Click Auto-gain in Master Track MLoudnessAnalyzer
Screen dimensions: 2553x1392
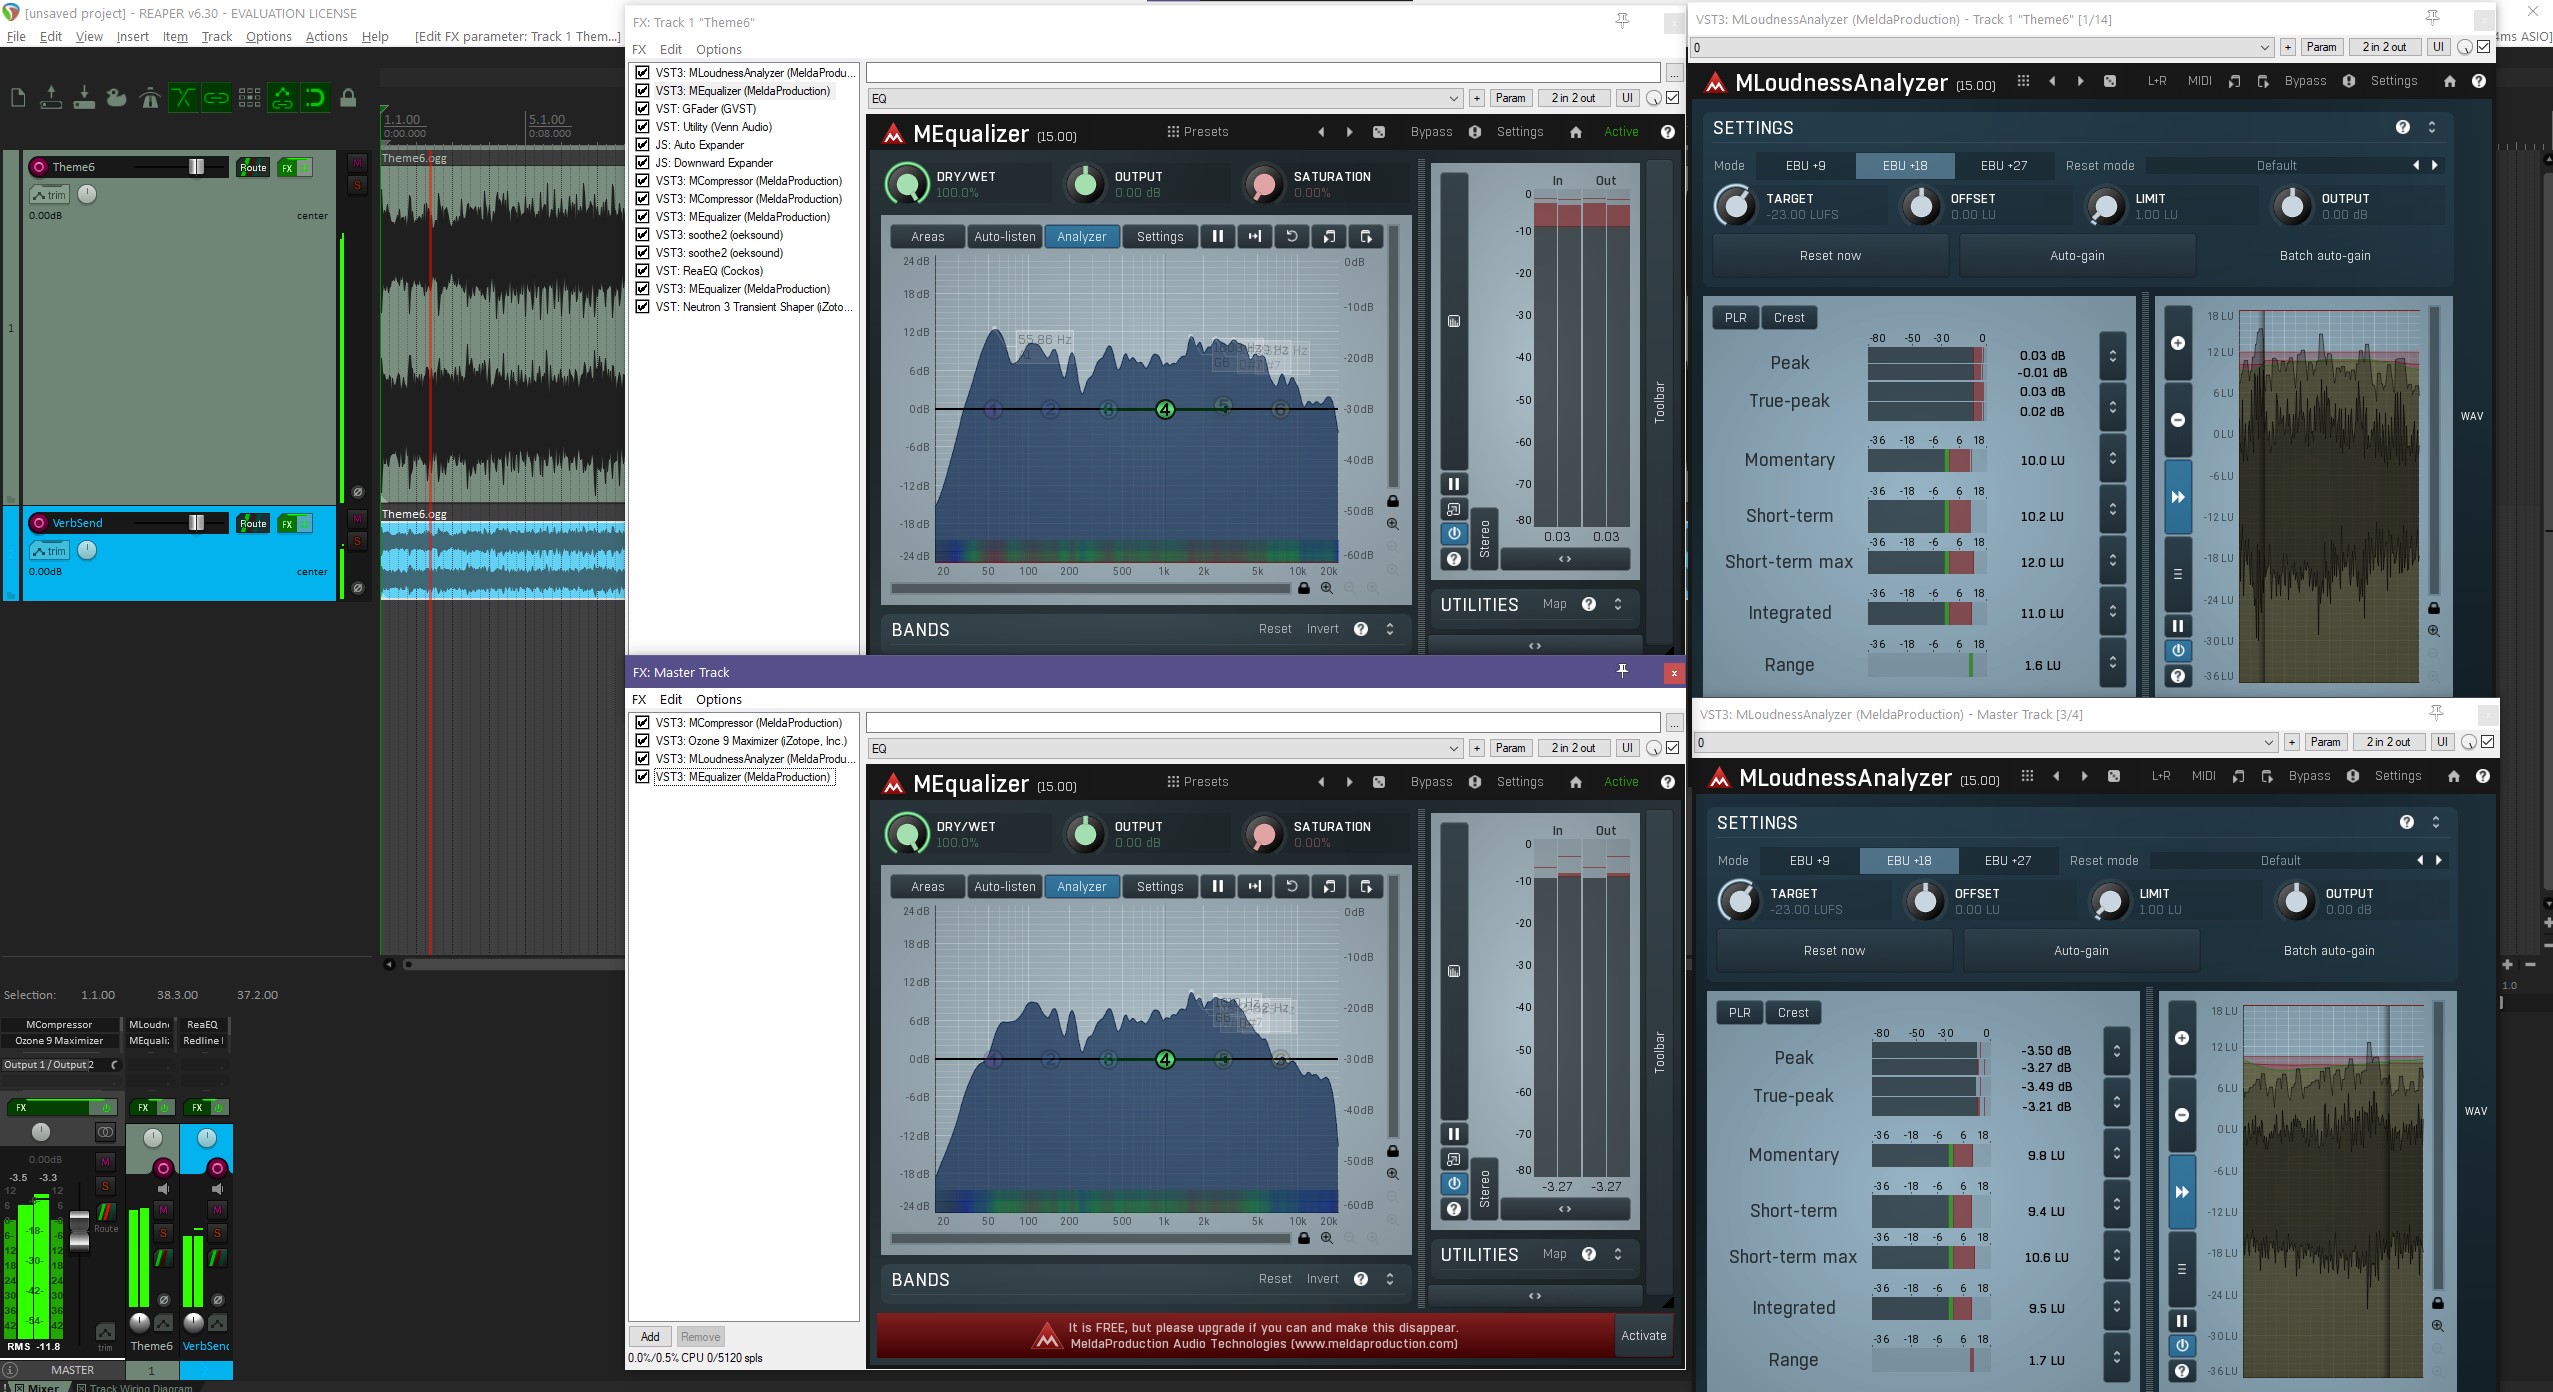tap(2081, 951)
